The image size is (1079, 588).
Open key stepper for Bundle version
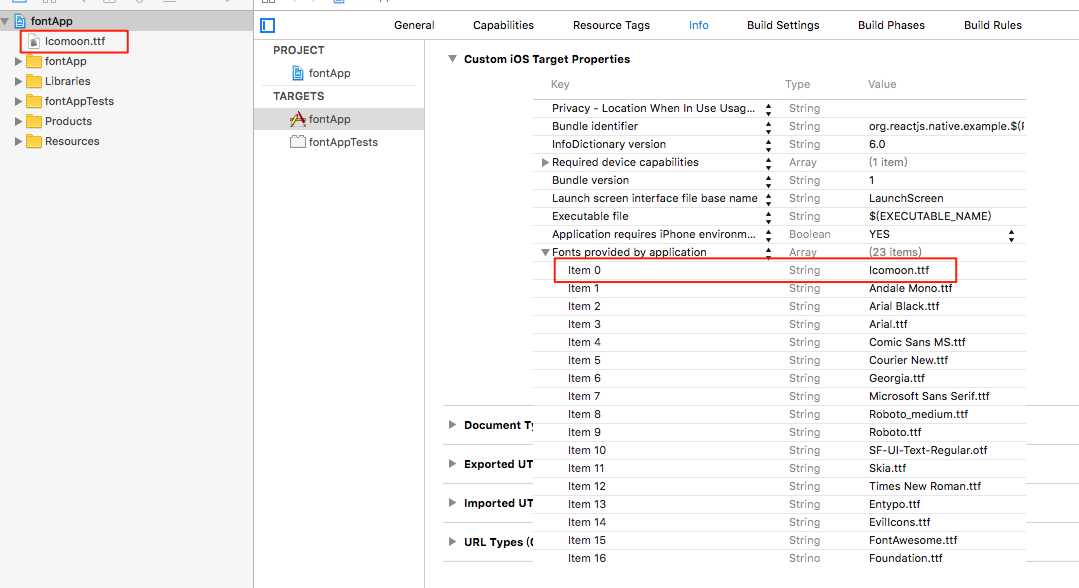(x=768, y=180)
